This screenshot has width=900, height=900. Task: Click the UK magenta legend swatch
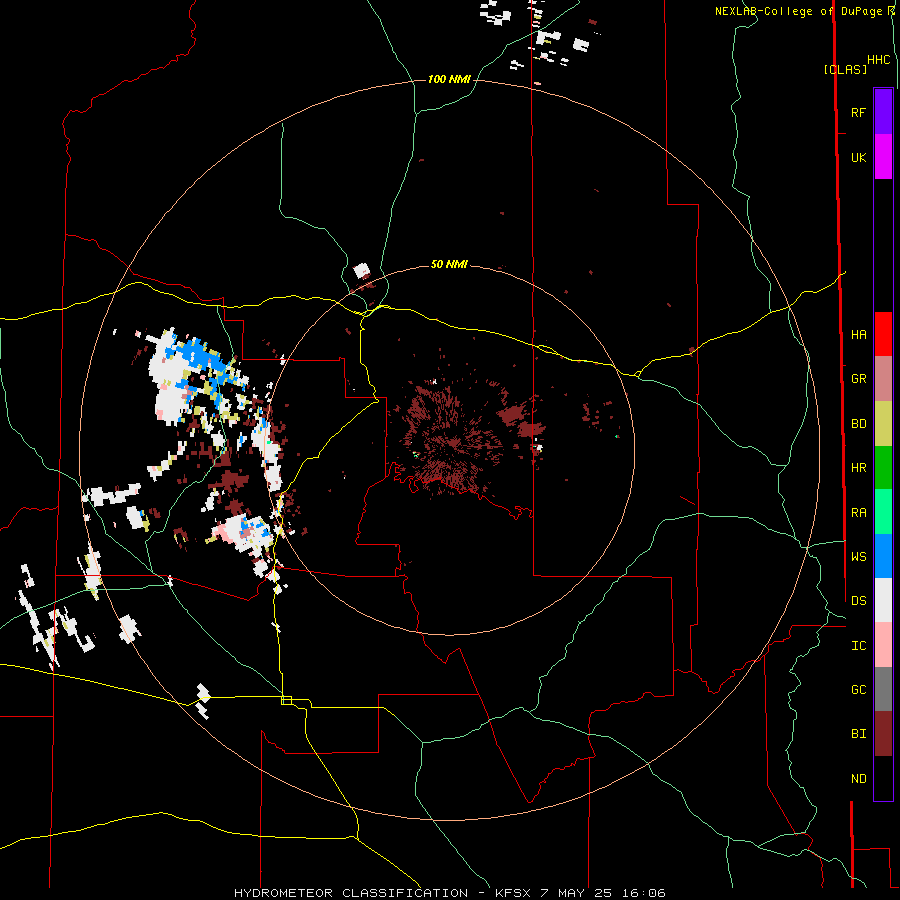pos(883,157)
